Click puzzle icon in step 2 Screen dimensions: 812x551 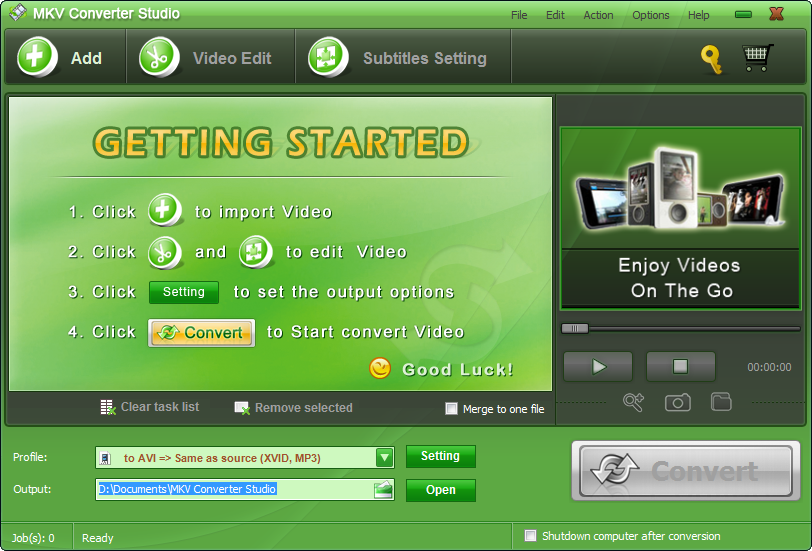256,252
